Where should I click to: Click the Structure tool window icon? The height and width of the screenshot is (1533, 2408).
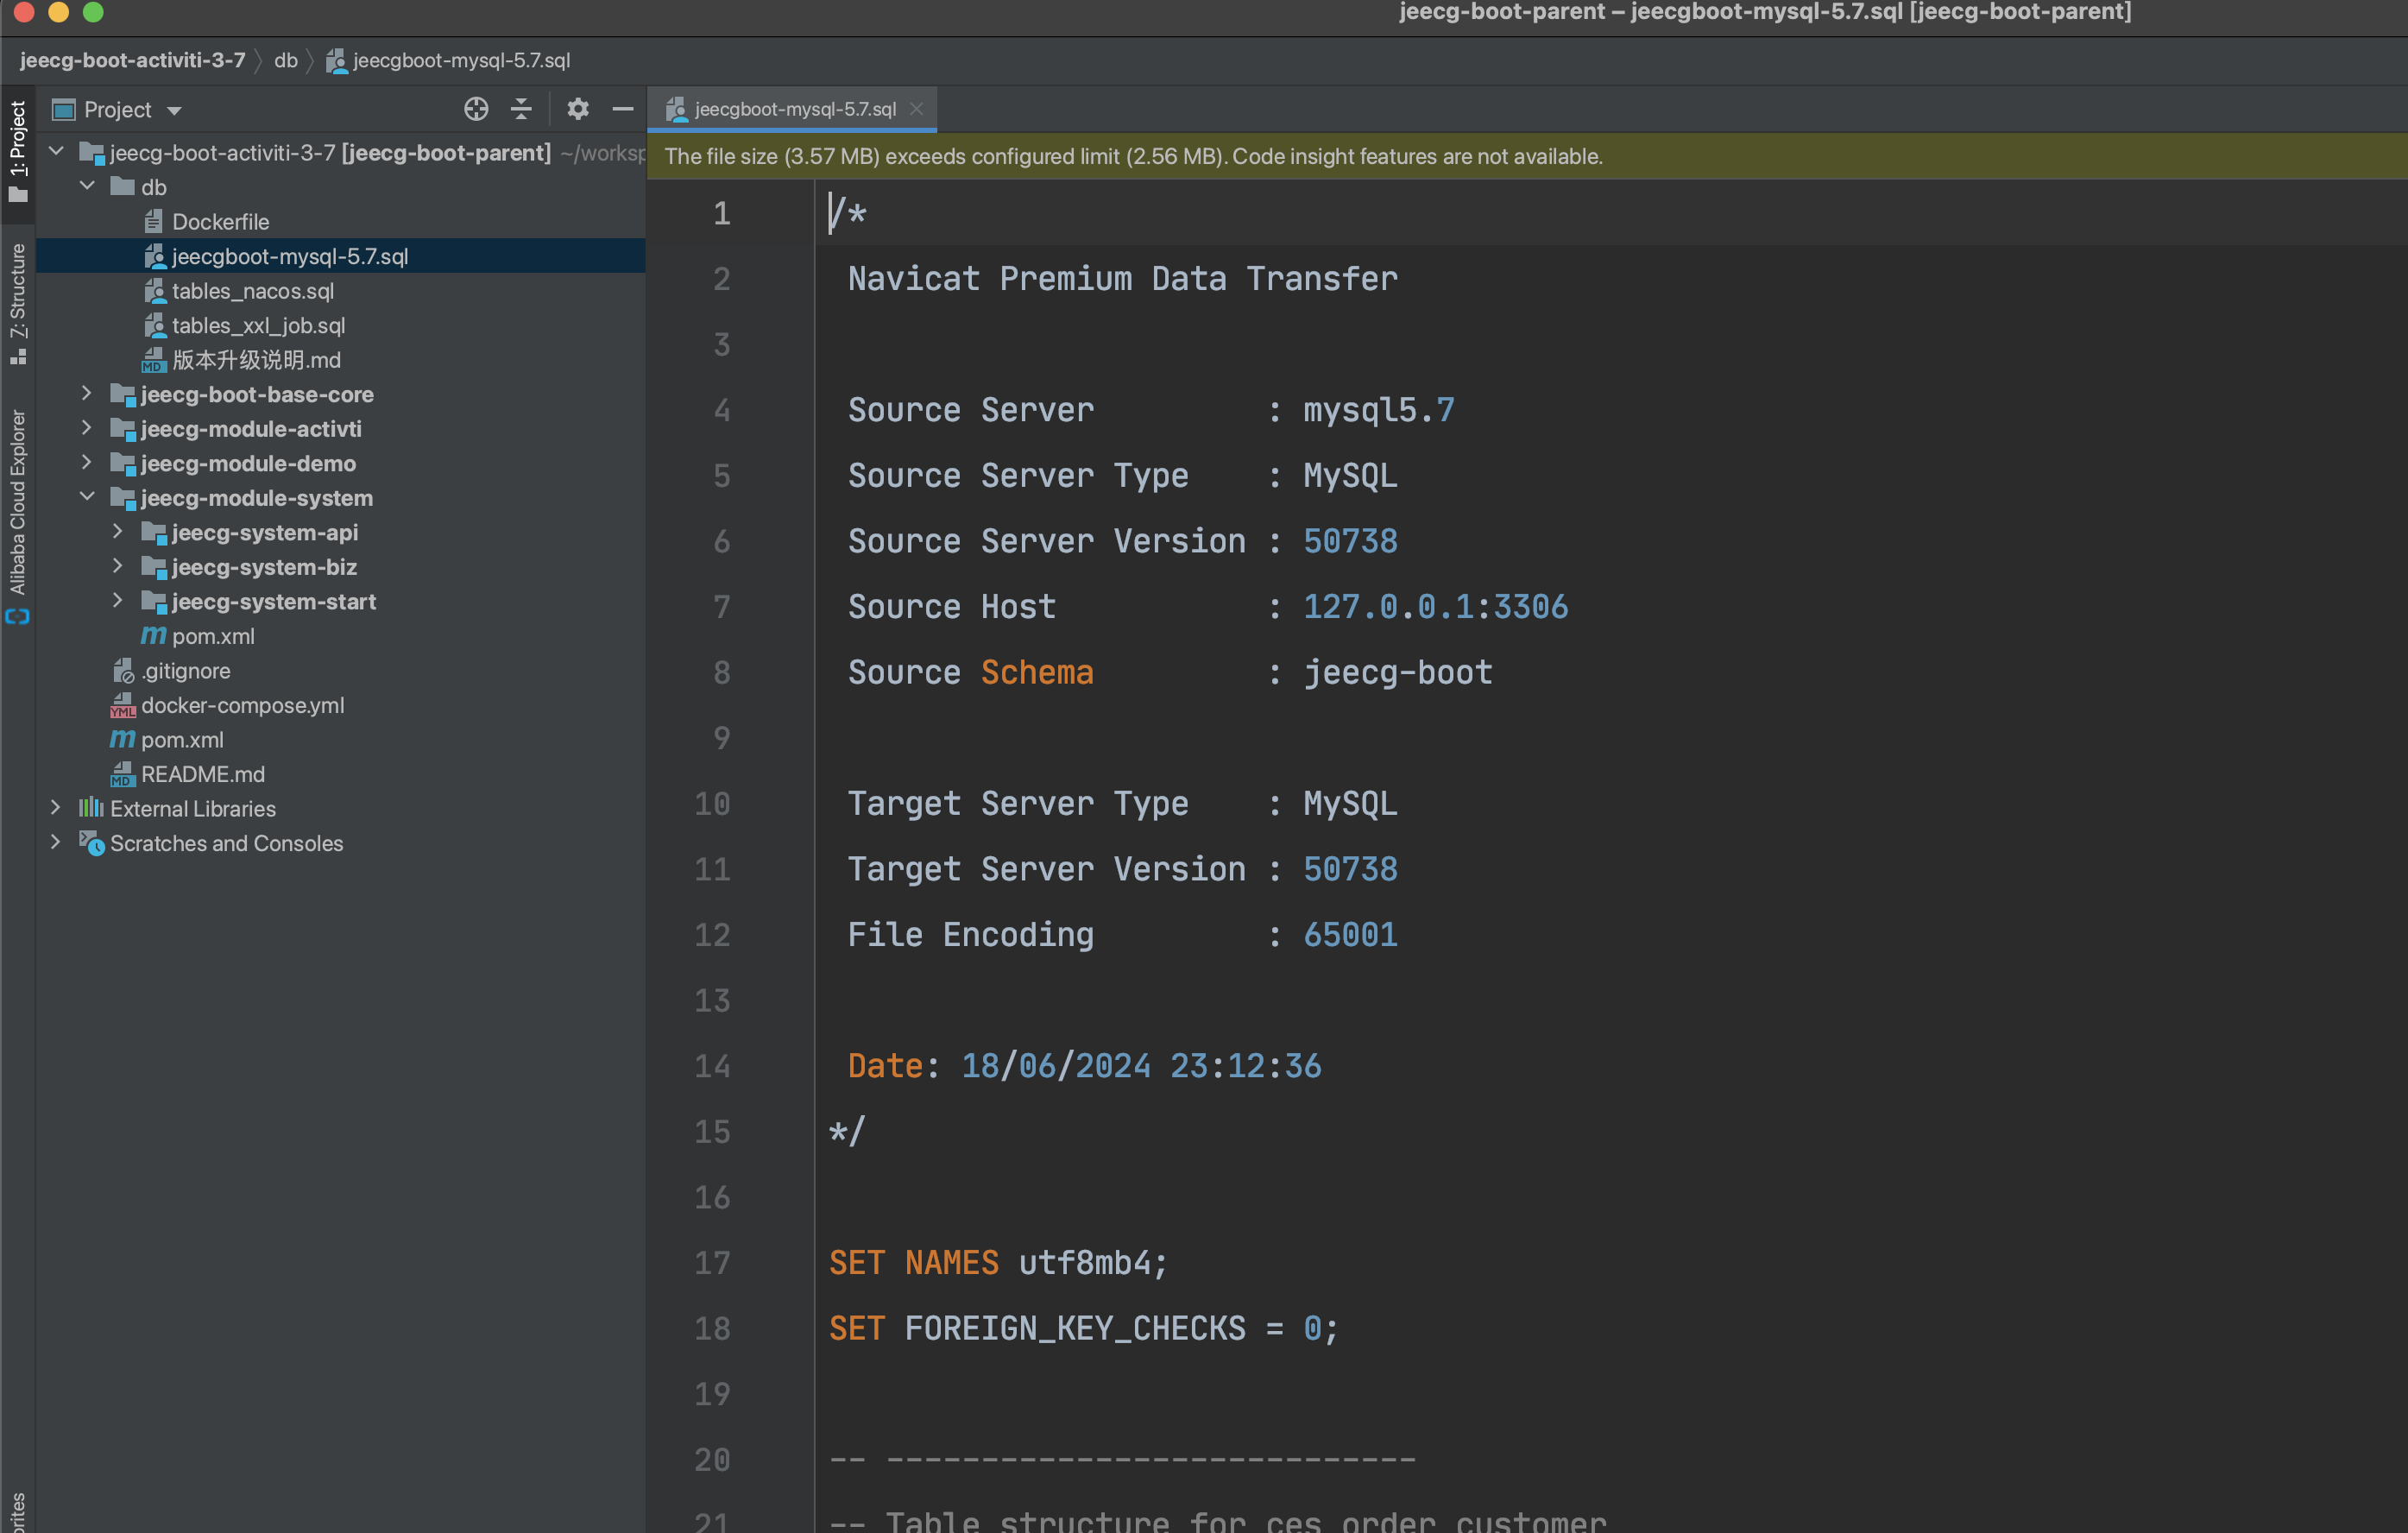point(17,356)
